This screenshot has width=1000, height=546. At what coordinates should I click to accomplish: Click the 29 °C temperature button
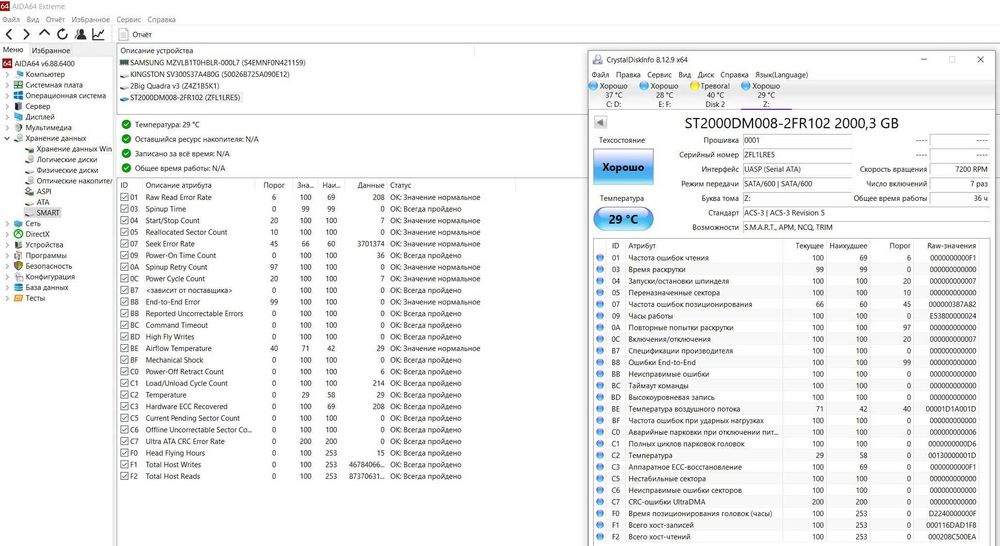point(623,219)
